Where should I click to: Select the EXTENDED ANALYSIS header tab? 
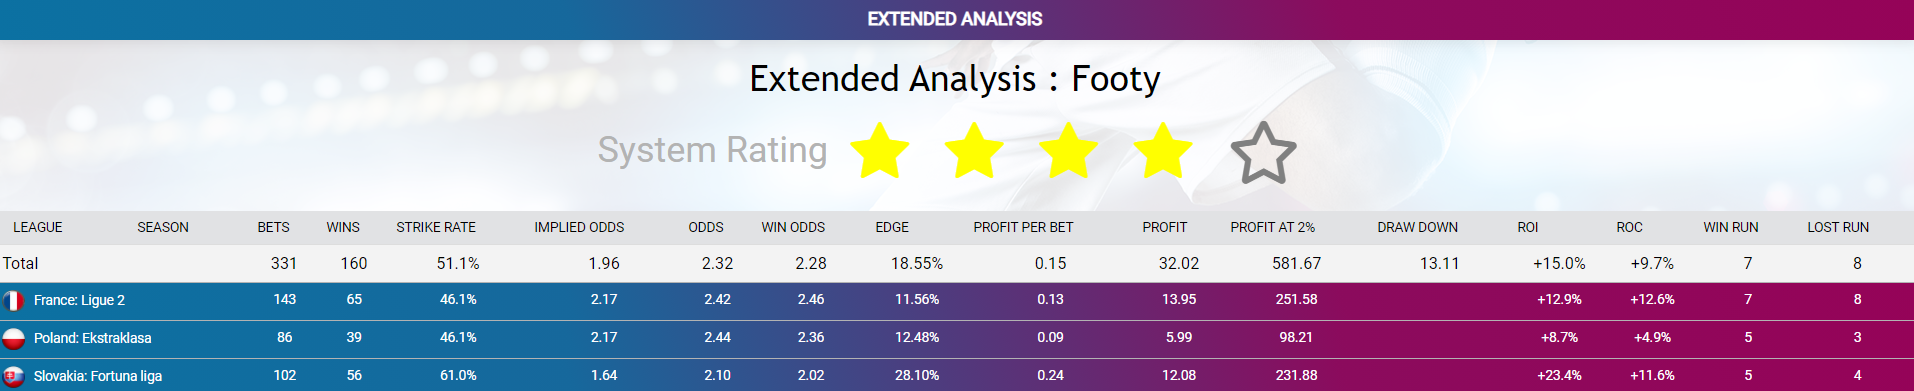click(955, 19)
